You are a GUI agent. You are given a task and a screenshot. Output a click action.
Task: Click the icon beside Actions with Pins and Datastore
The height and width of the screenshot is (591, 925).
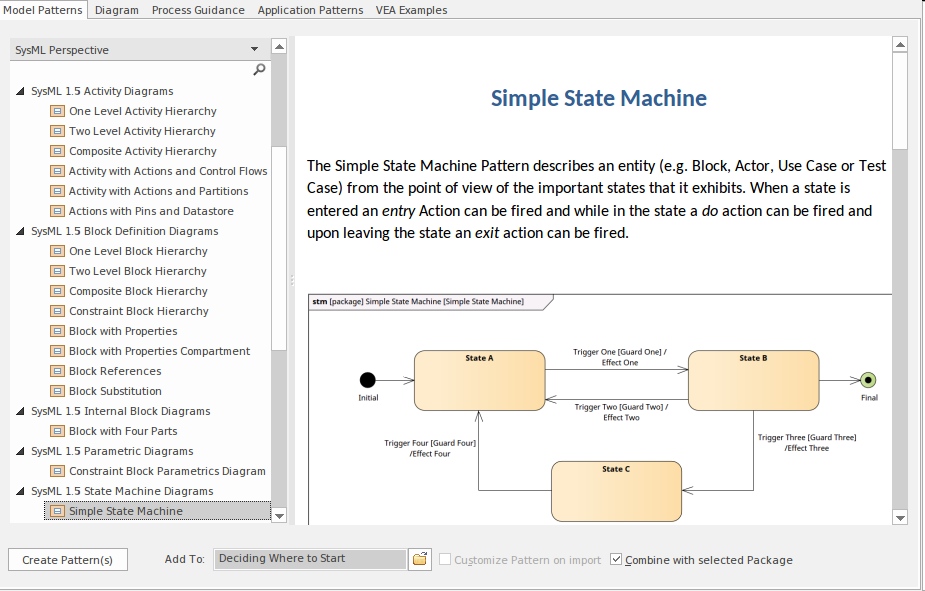click(57, 211)
